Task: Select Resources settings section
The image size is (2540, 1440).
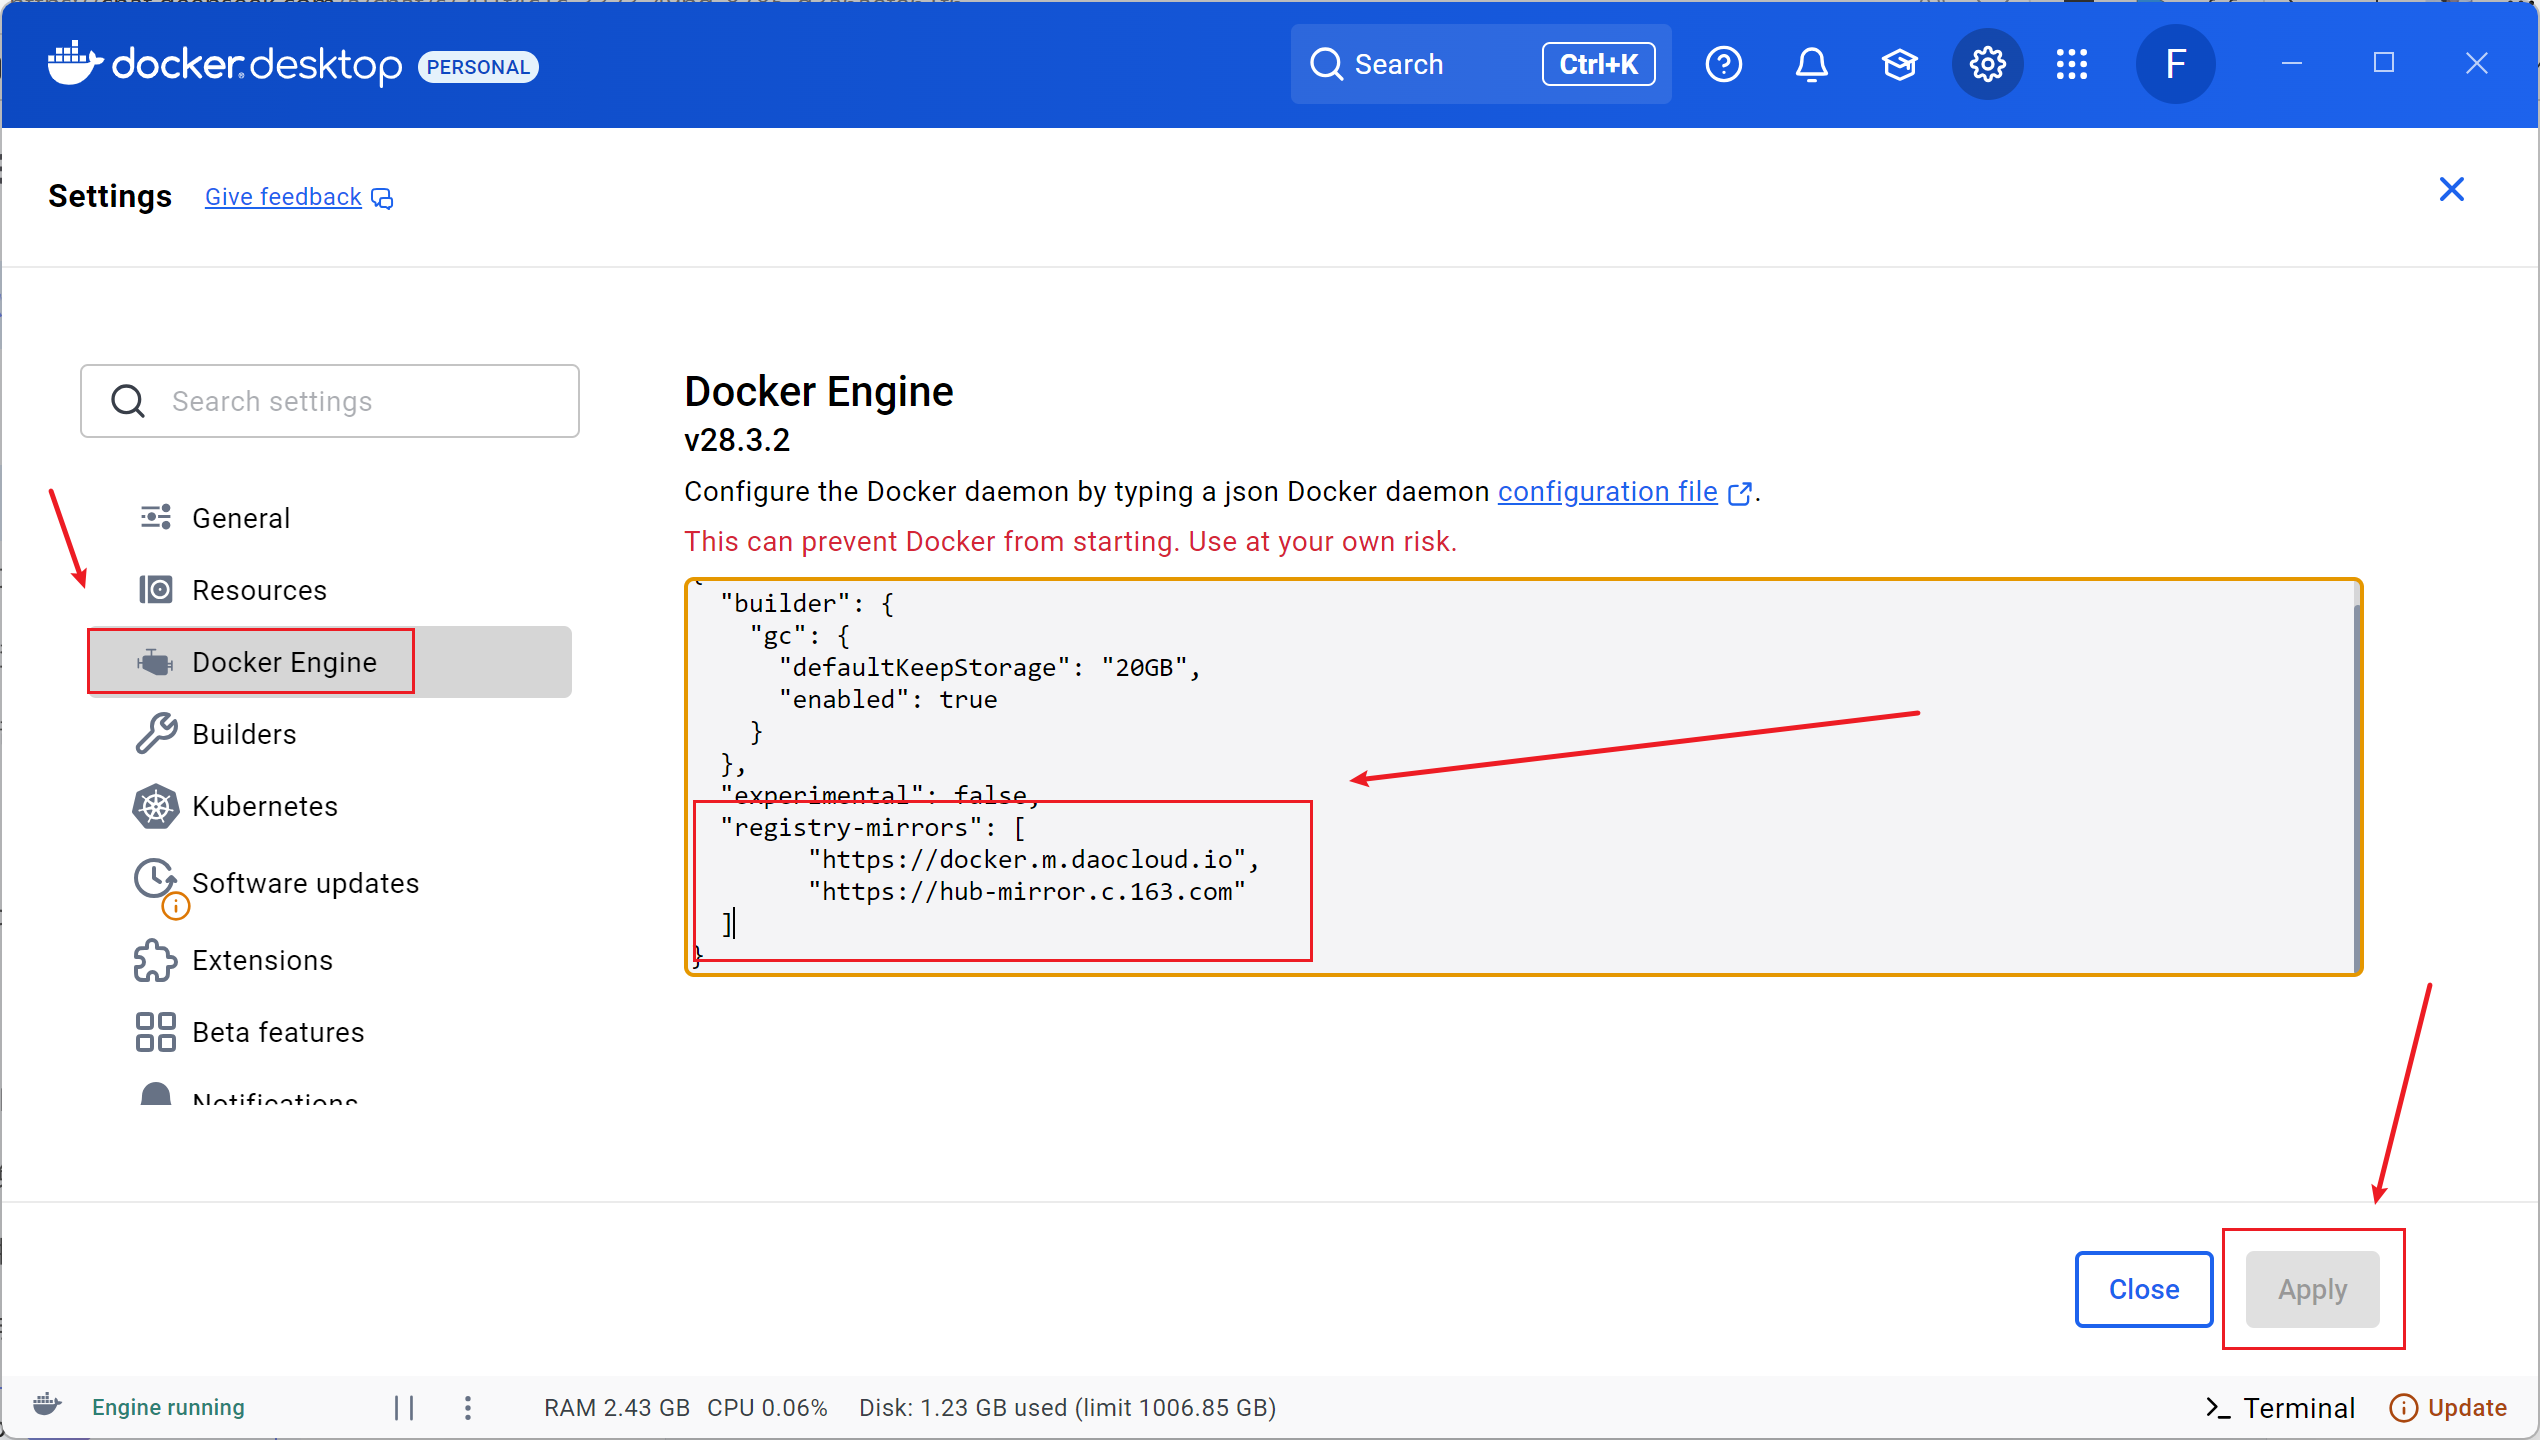Action: click(330, 589)
